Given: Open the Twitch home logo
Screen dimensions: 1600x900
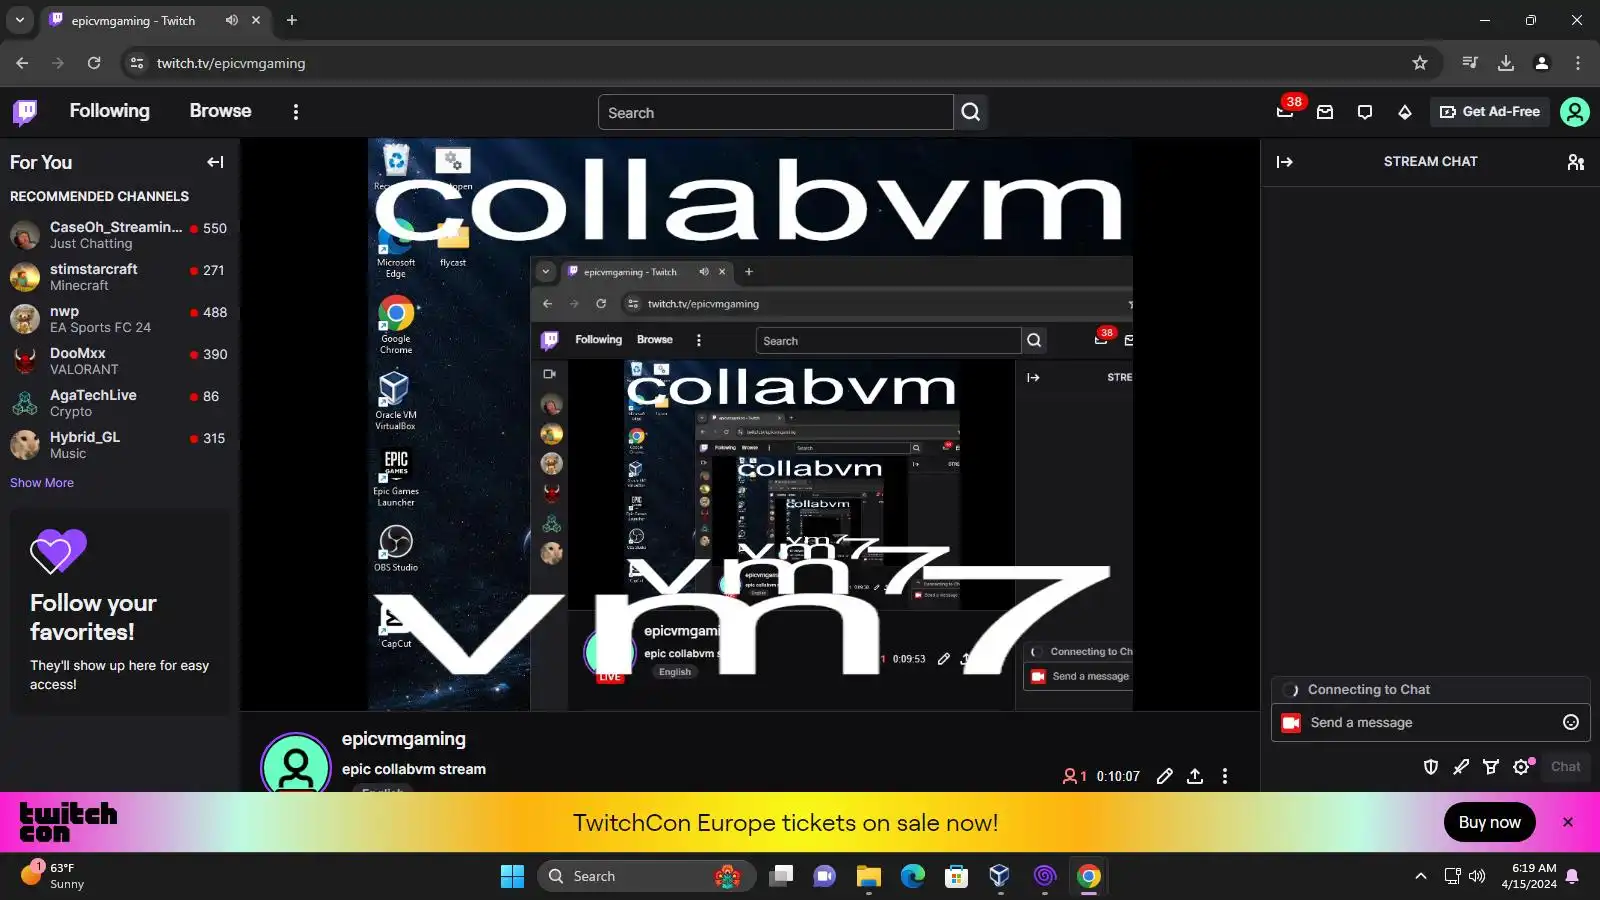Looking at the screenshot, I should 25,112.
